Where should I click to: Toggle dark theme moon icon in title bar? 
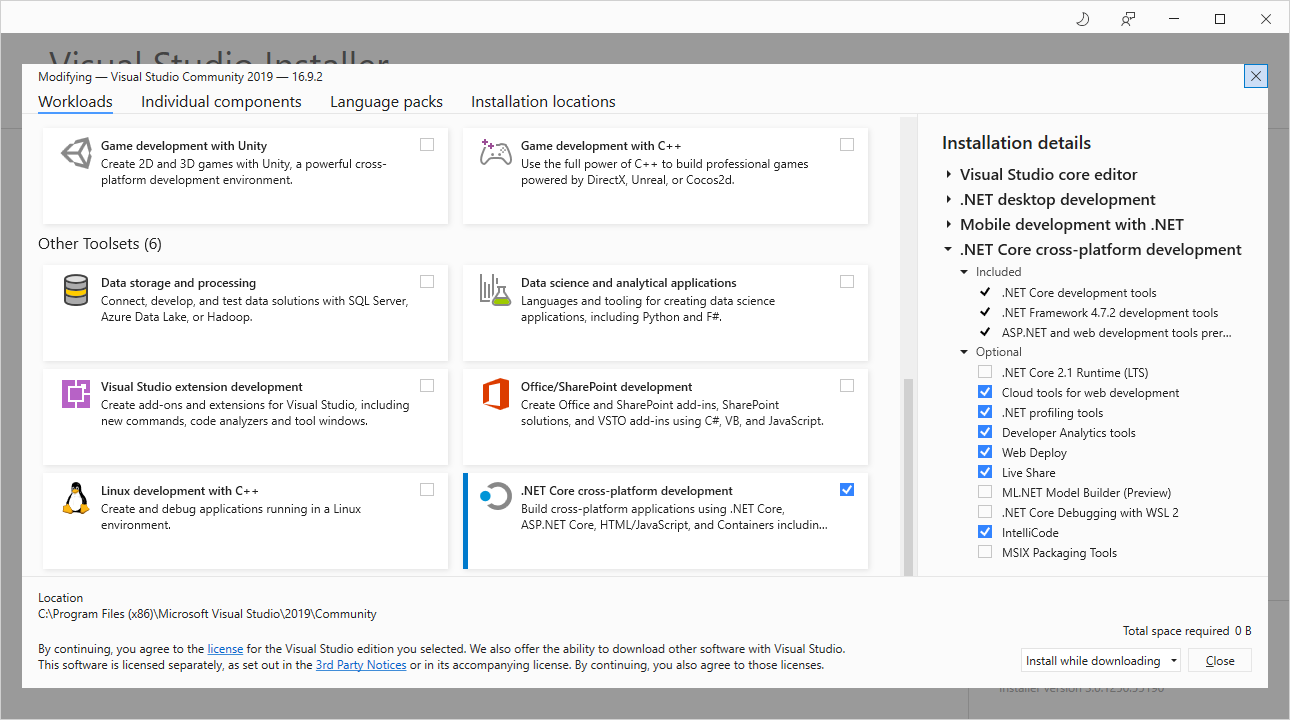[x=1082, y=18]
